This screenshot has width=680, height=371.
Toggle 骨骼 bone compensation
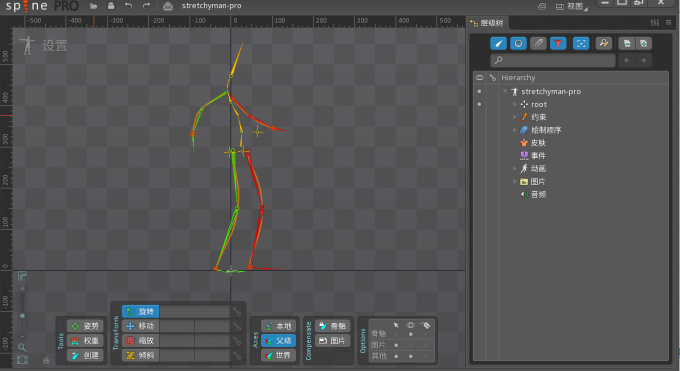tap(333, 326)
